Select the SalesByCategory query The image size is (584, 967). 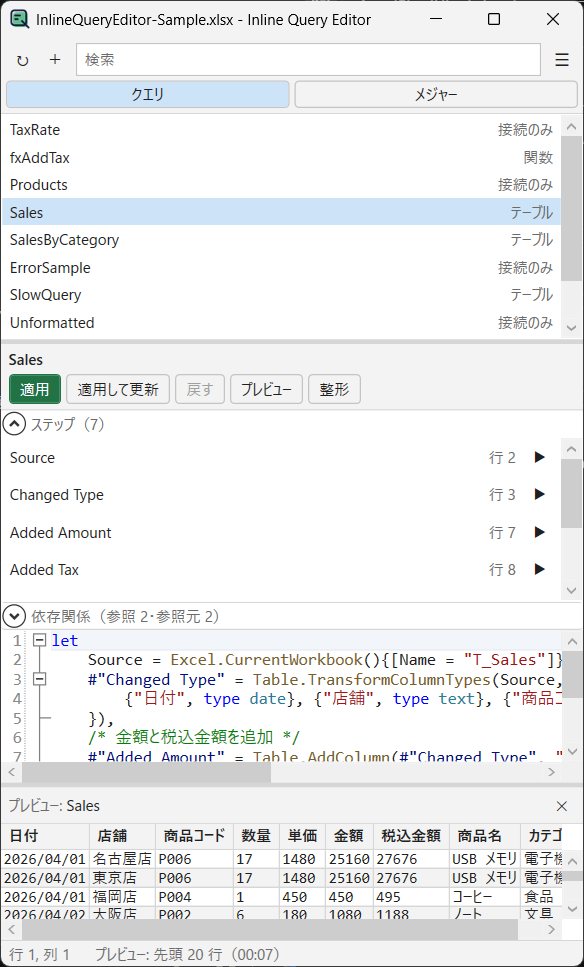coord(281,240)
